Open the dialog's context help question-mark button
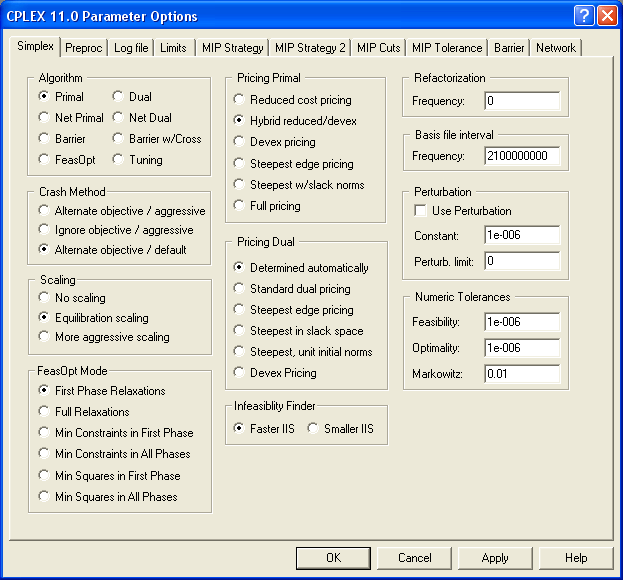The image size is (623, 580). click(x=584, y=15)
